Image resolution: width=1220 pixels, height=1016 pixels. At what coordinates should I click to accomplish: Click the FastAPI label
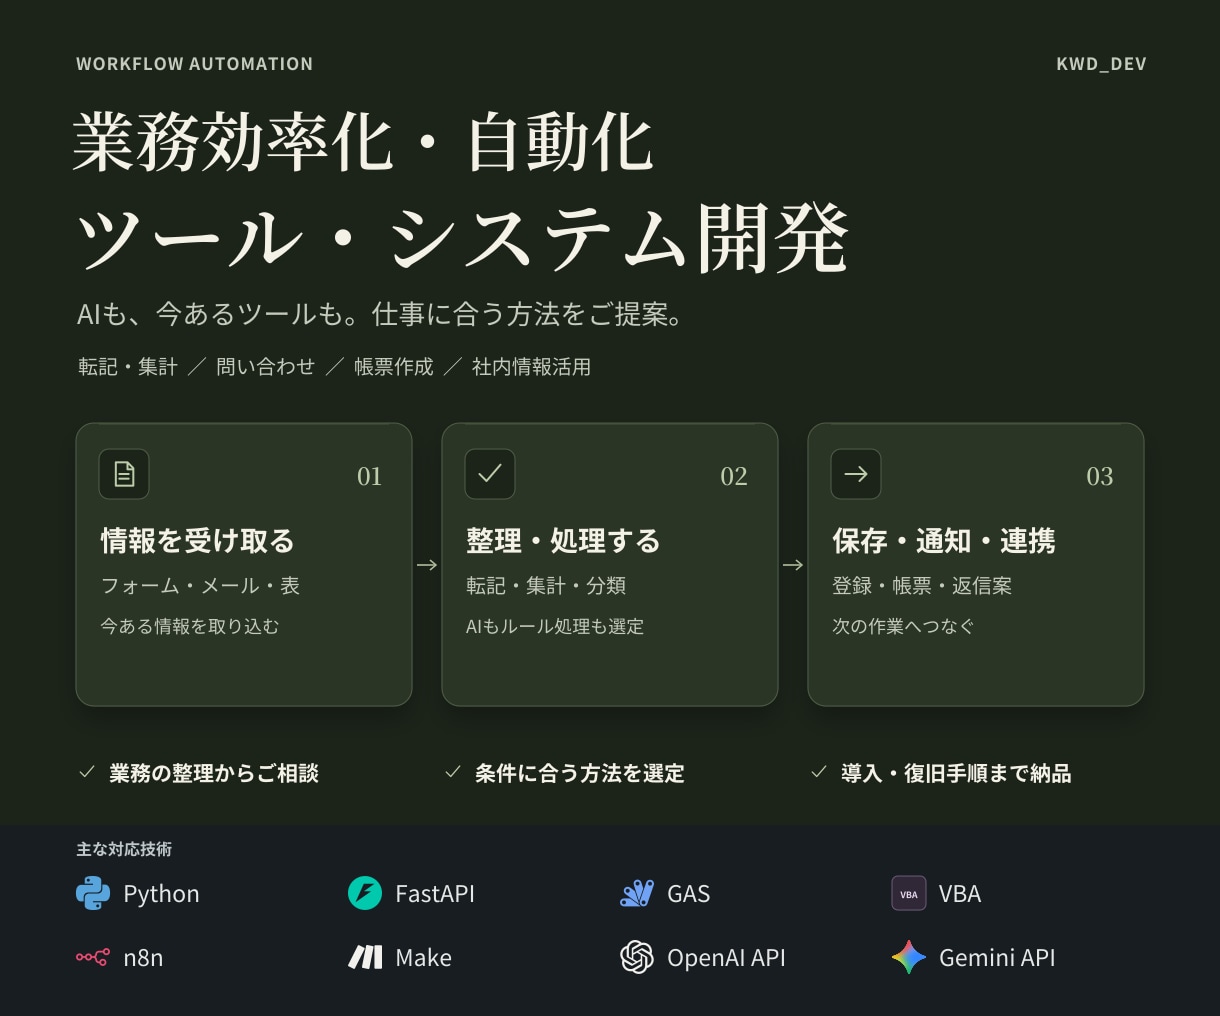[x=435, y=894]
